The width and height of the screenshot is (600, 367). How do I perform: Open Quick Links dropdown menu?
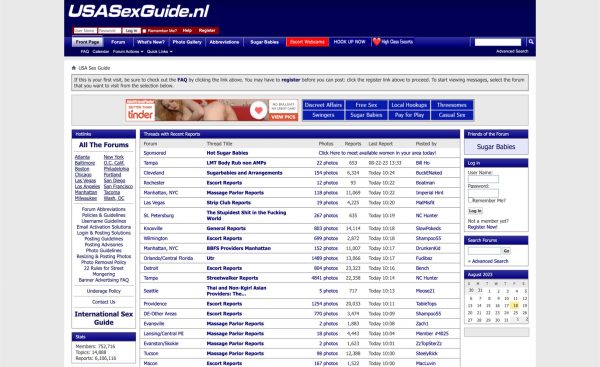tap(160, 51)
